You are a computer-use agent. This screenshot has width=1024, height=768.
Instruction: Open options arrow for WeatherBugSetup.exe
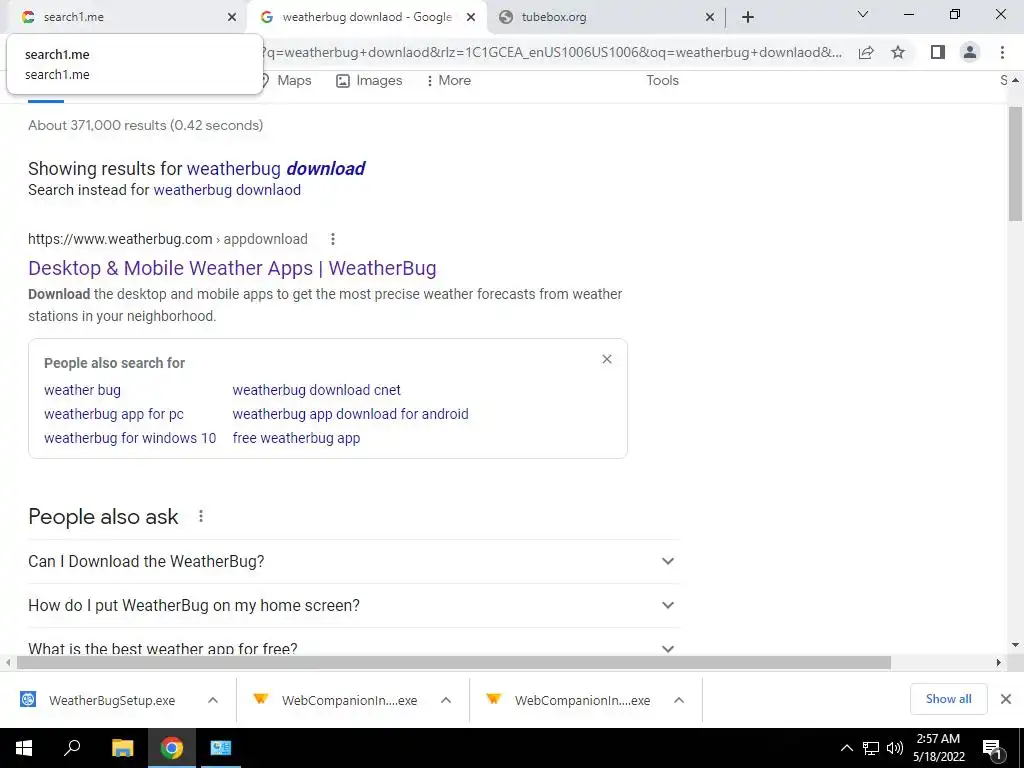point(213,700)
